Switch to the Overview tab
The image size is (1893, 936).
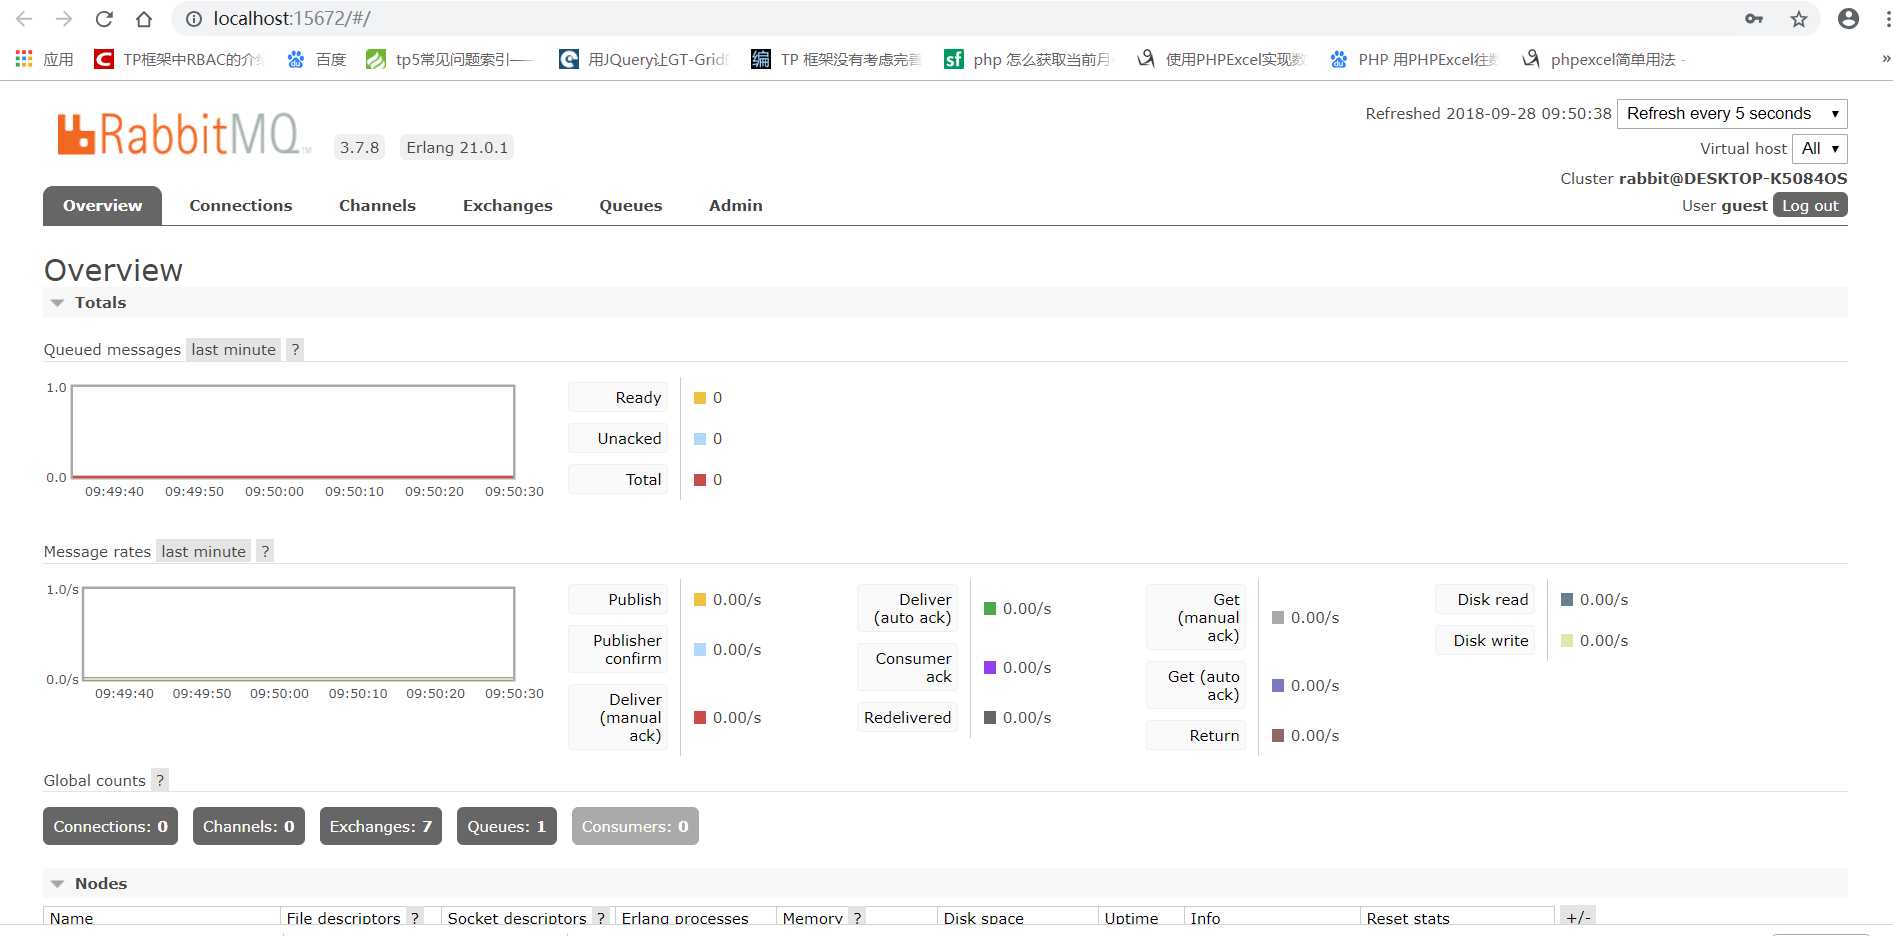click(102, 205)
